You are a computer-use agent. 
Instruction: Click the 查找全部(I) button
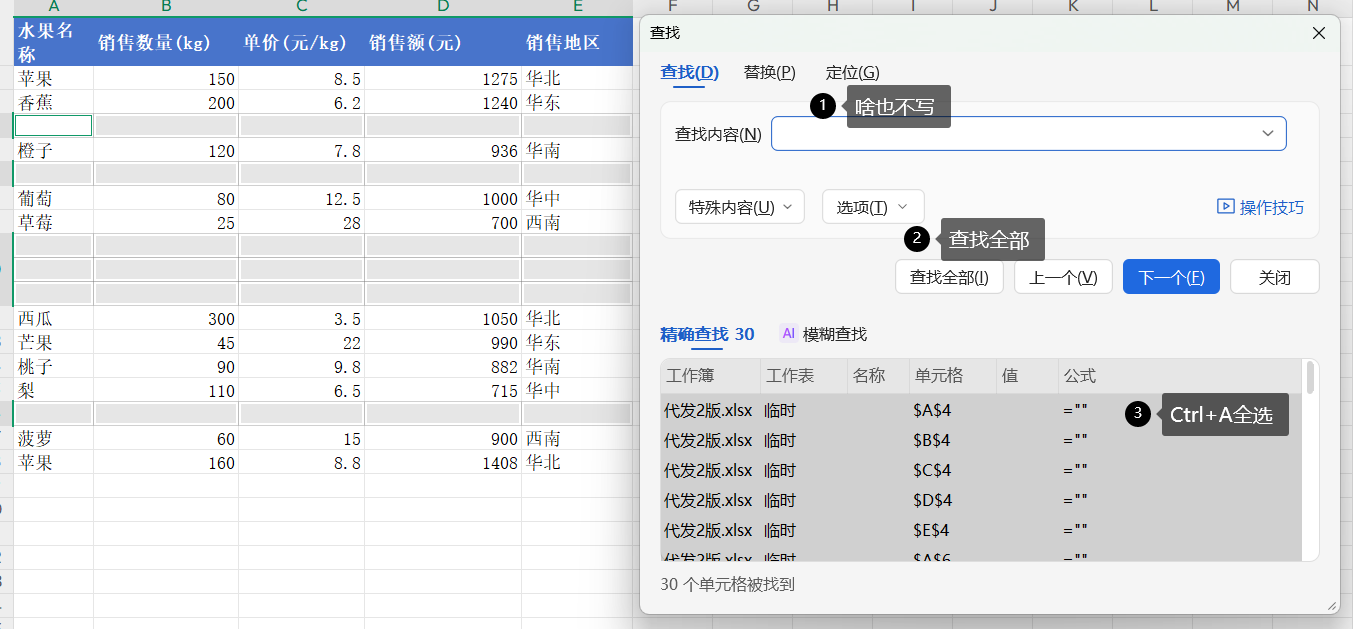[949, 277]
